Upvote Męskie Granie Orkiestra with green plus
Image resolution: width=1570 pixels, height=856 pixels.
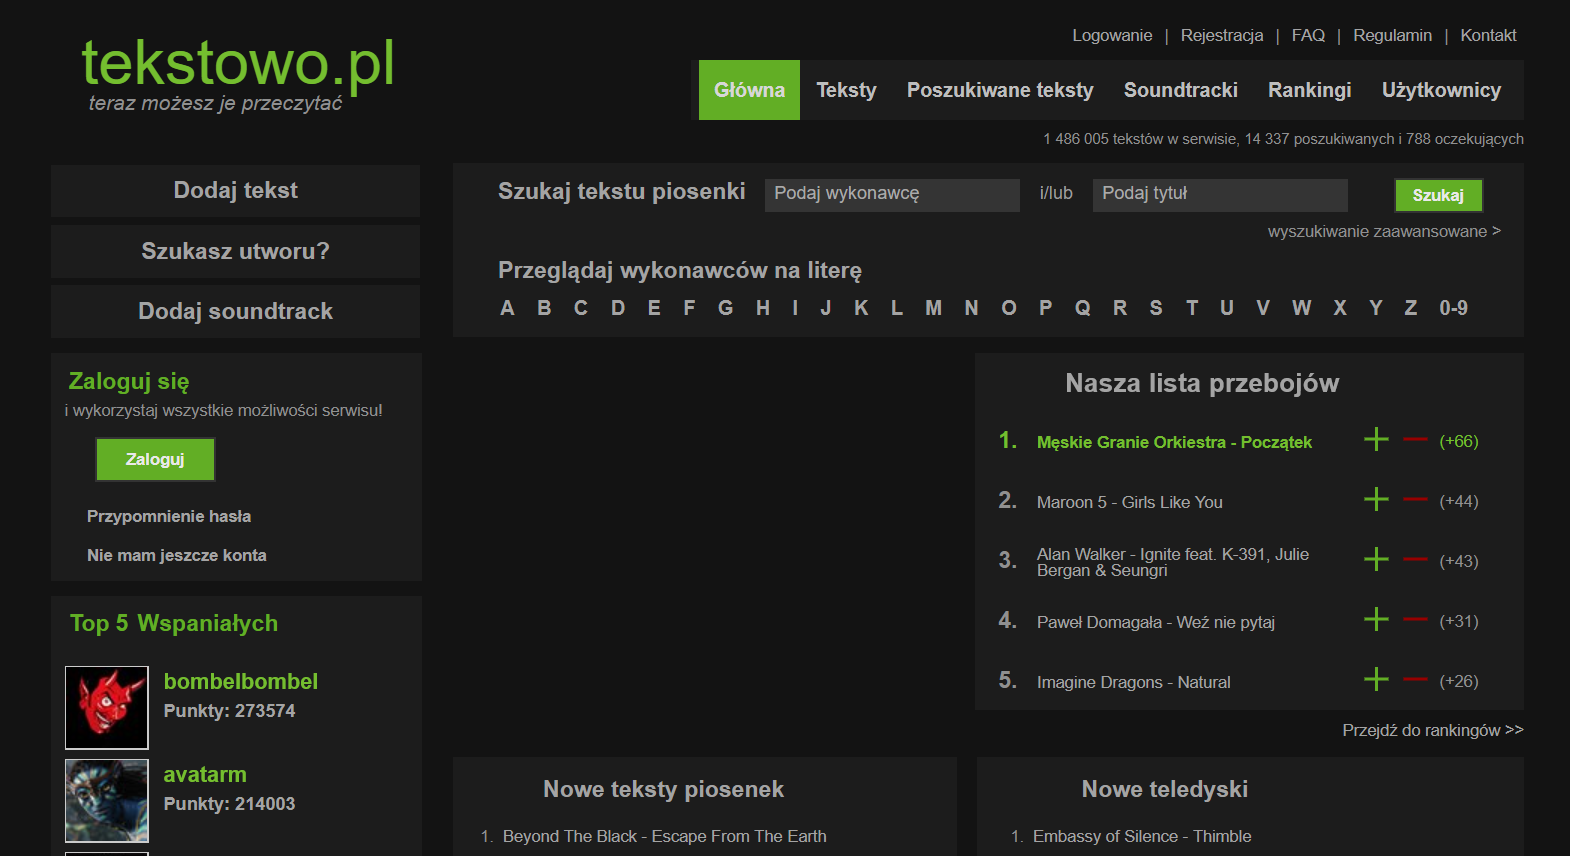point(1376,440)
